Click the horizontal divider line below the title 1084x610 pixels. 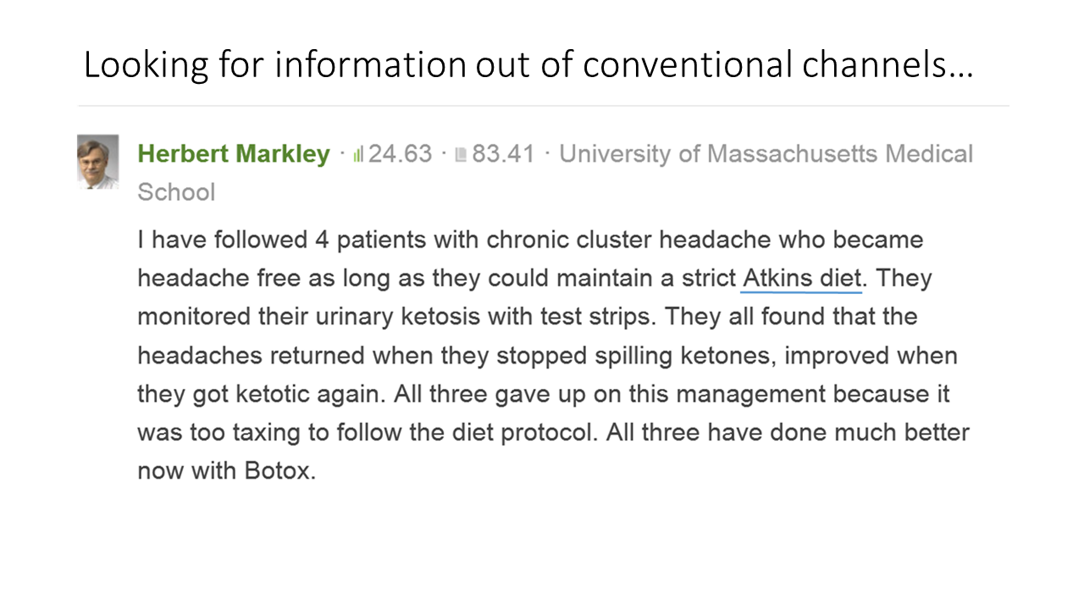click(x=543, y=106)
